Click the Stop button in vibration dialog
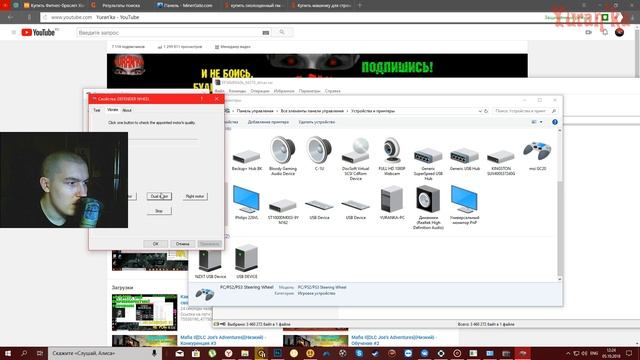Screen dimensions: 640x360 pyautogui.click(x=159, y=211)
